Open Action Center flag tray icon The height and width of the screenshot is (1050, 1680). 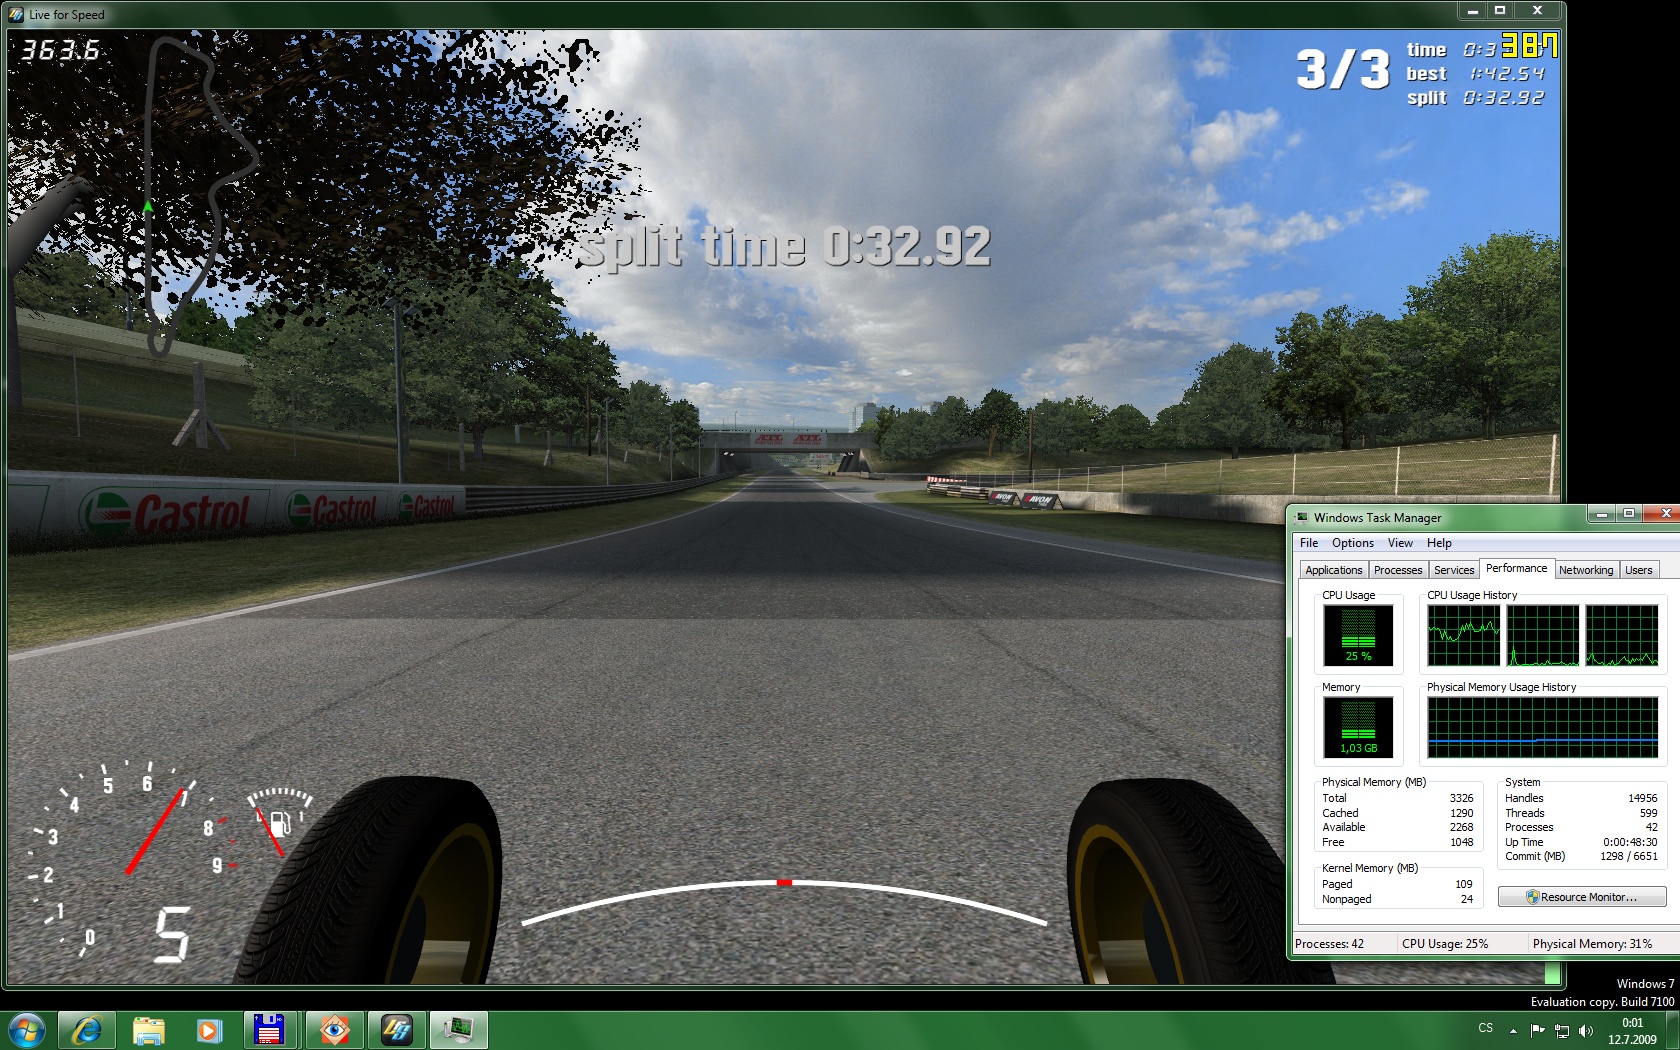tap(1537, 1030)
